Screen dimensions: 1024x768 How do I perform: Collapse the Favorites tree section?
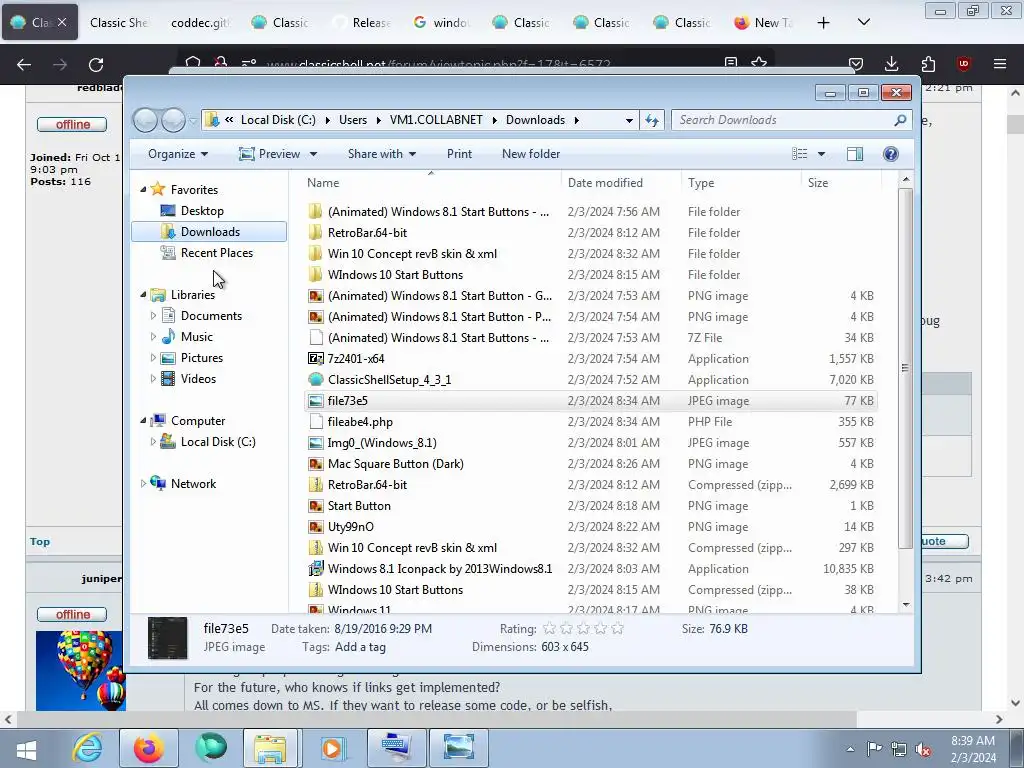click(x=143, y=189)
